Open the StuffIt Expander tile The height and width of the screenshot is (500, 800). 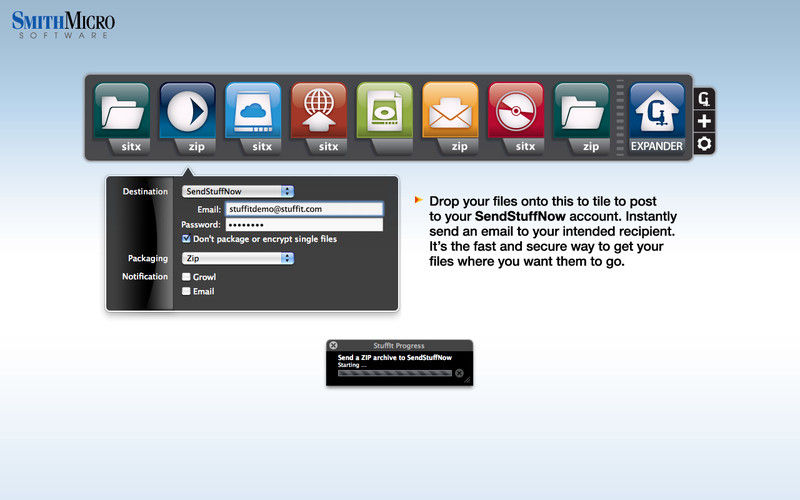click(657, 118)
